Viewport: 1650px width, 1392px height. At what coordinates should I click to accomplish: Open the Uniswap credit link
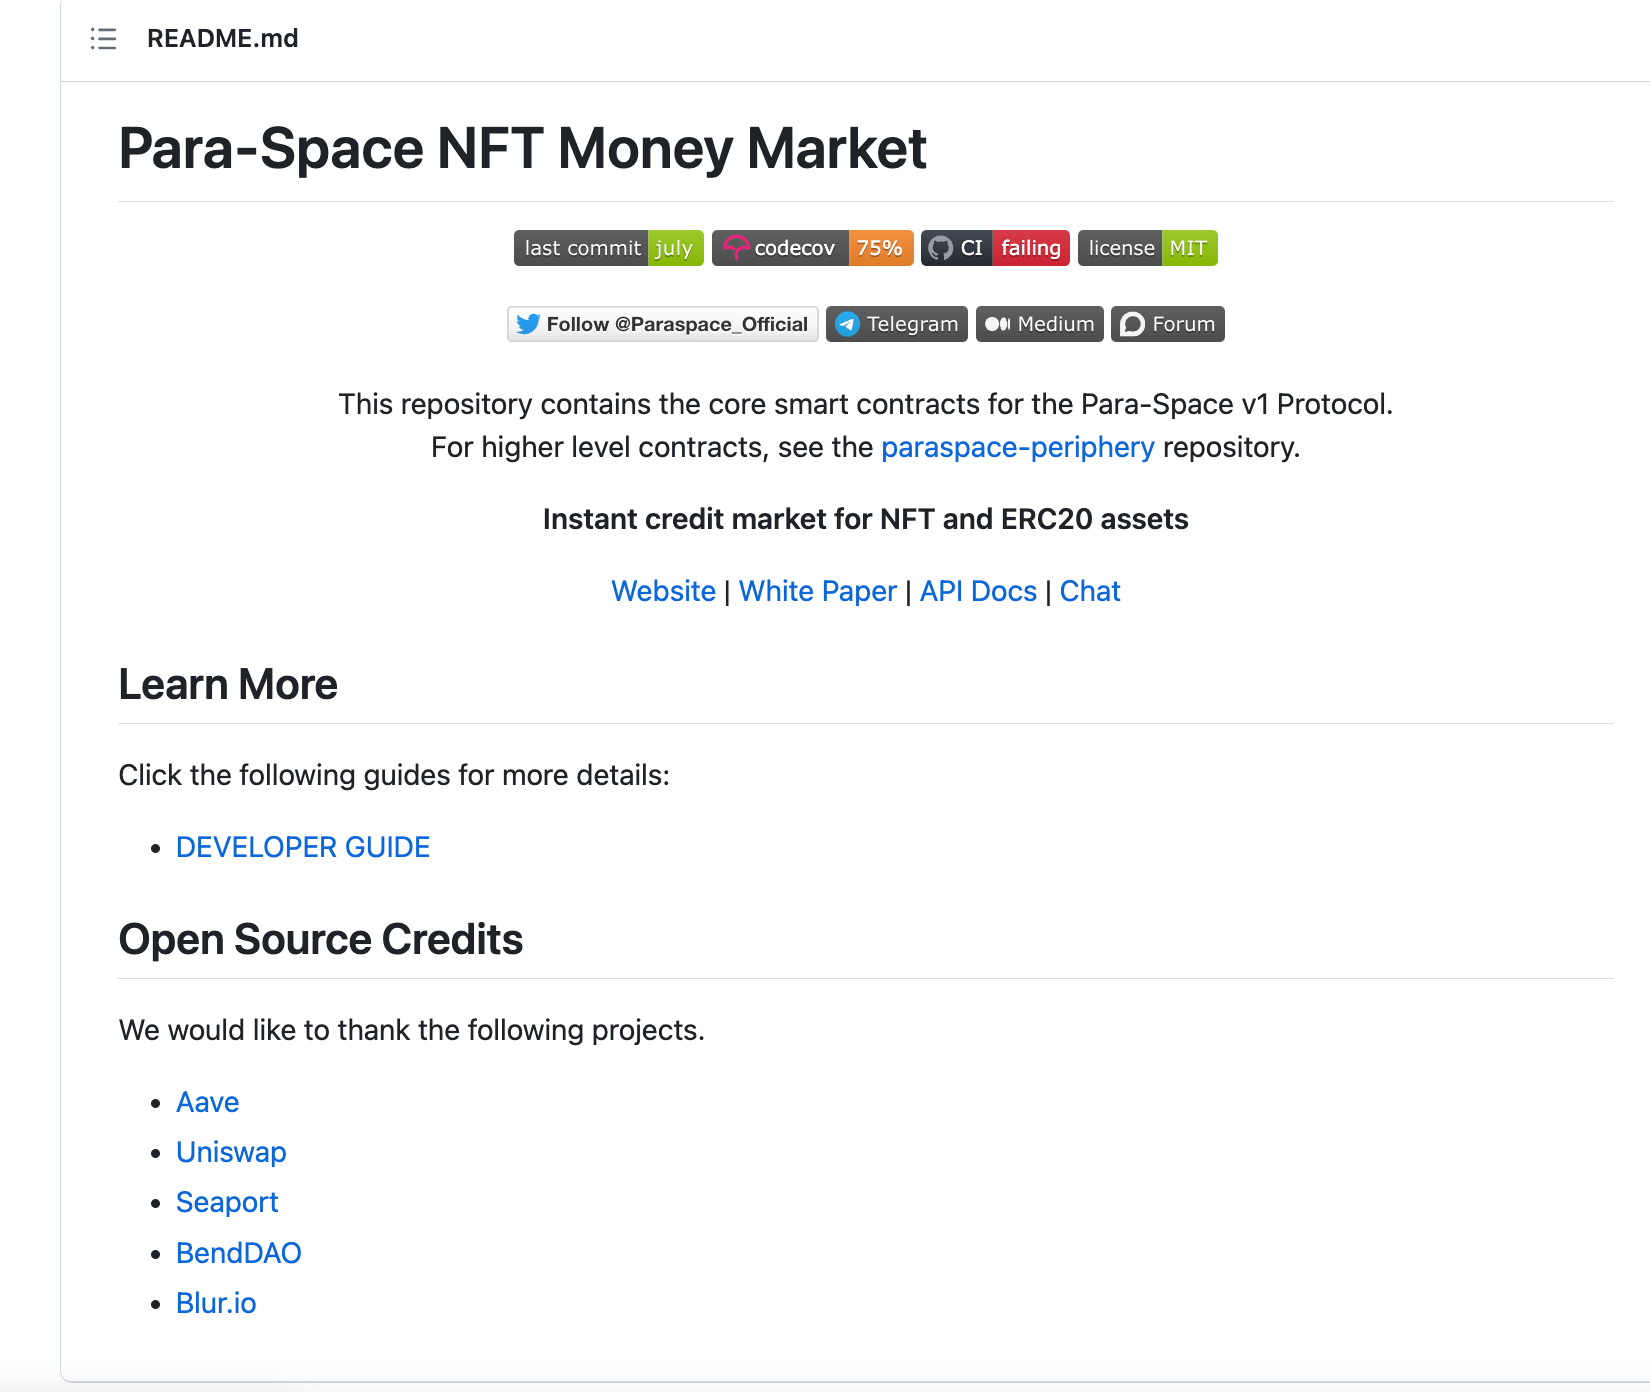click(x=231, y=1152)
